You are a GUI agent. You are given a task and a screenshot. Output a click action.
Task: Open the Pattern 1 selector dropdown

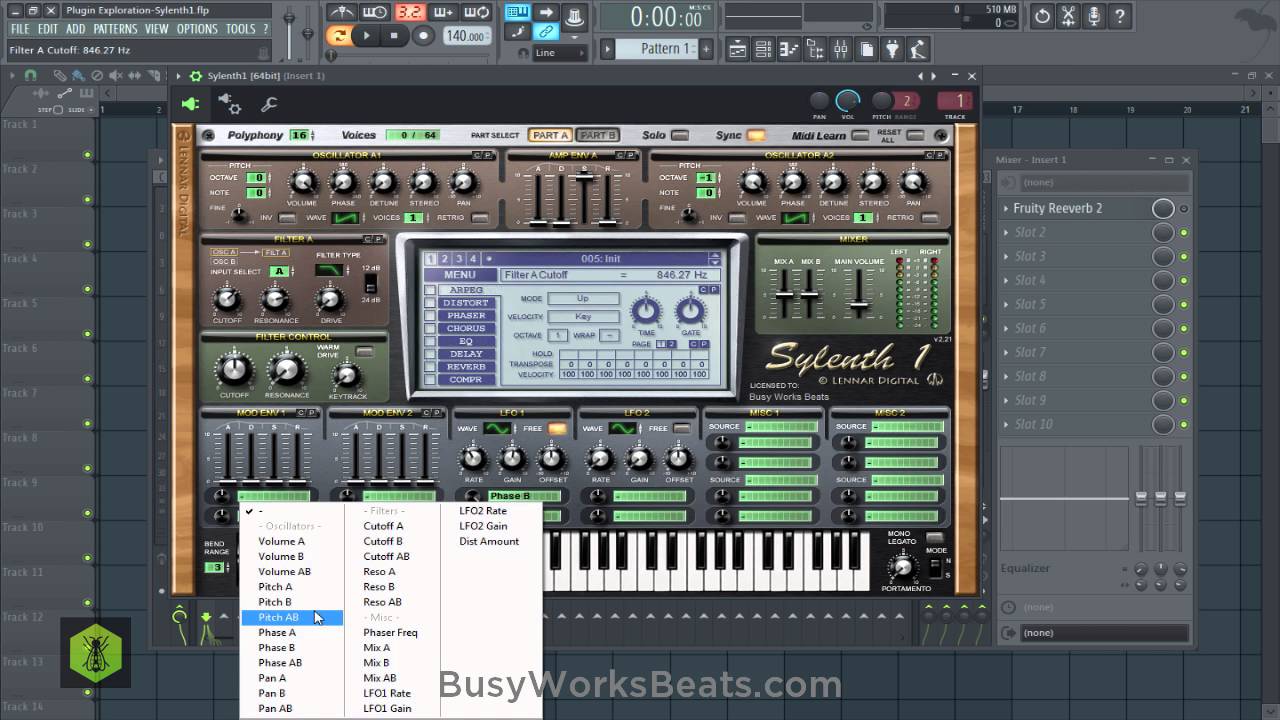(657, 48)
